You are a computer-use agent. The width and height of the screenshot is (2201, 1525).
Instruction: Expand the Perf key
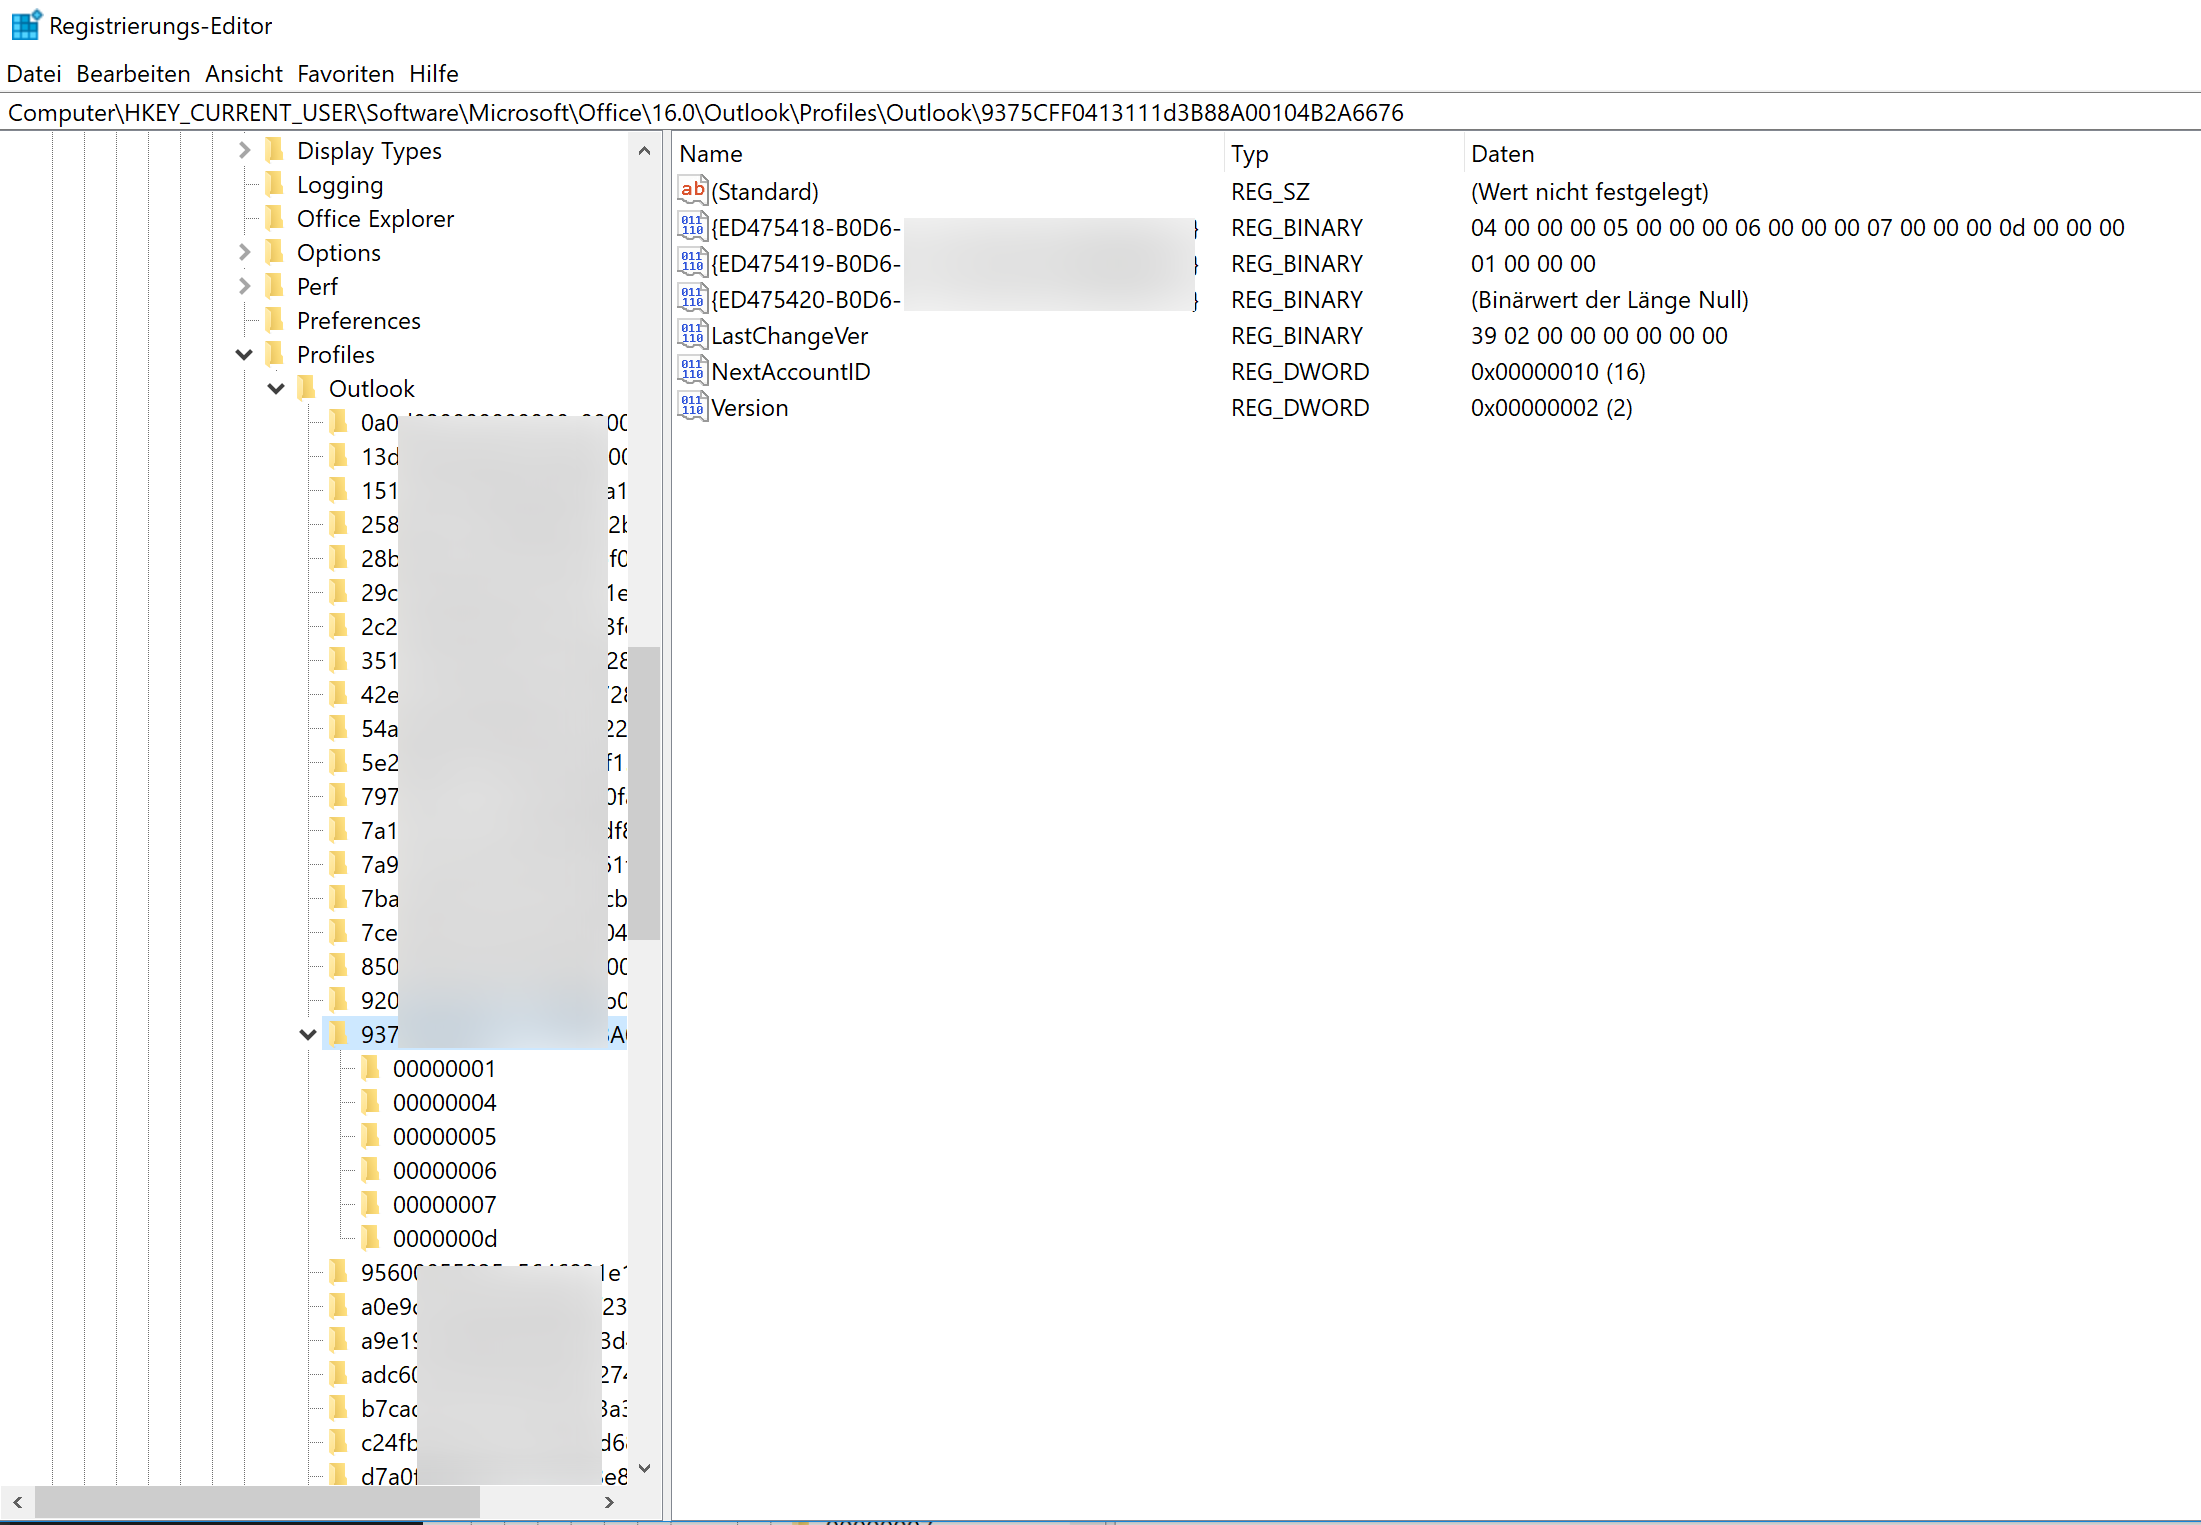pos(244,286)
